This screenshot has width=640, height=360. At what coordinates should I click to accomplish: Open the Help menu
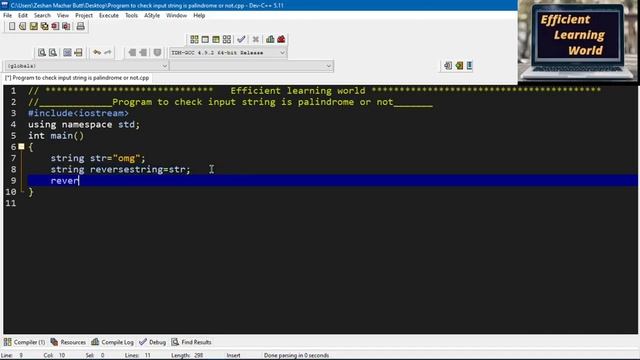pyautogui.click(x=199, y=16)
